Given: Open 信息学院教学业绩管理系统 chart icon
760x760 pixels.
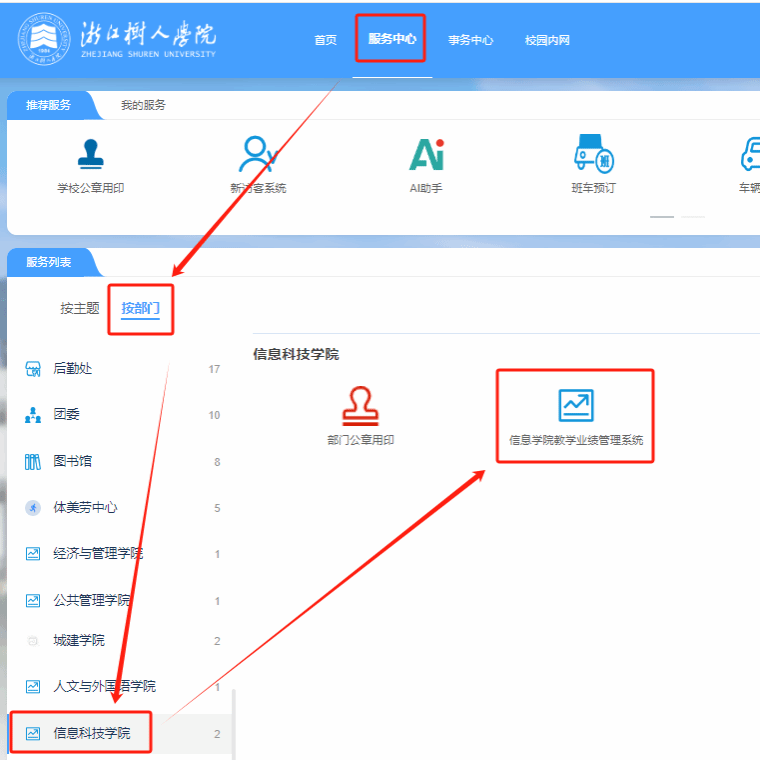Looking at the screenshot, I should [x=575, y=405].
